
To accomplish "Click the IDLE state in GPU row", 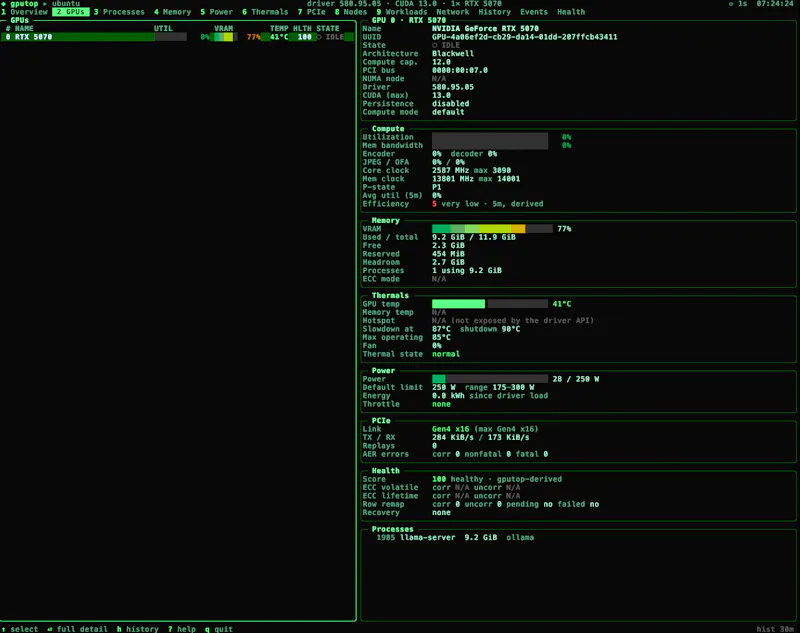I will [330, 37].
